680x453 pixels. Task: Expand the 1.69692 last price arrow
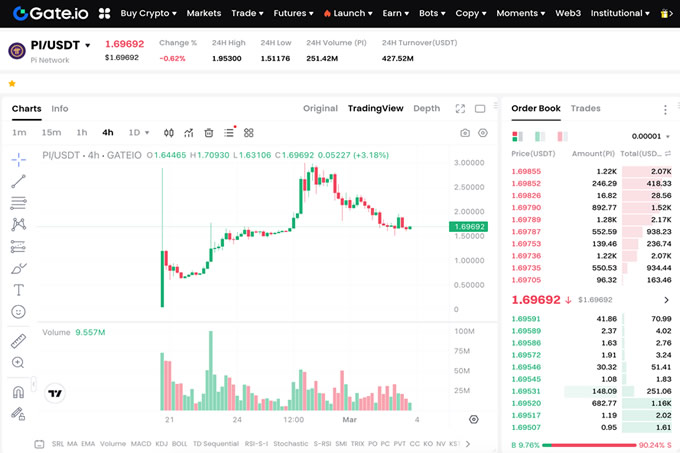[666, 300]
